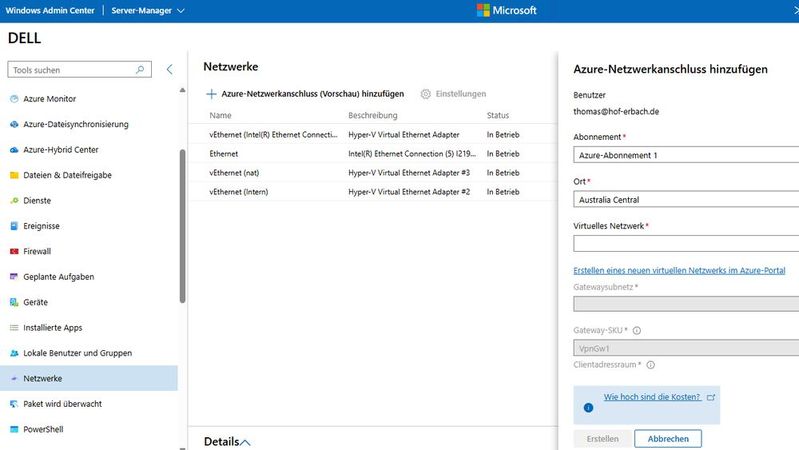This screenshot has width=799, height=450.
Task: Click the Einstellungen gear icon
Action: click(x=425, y=94)
